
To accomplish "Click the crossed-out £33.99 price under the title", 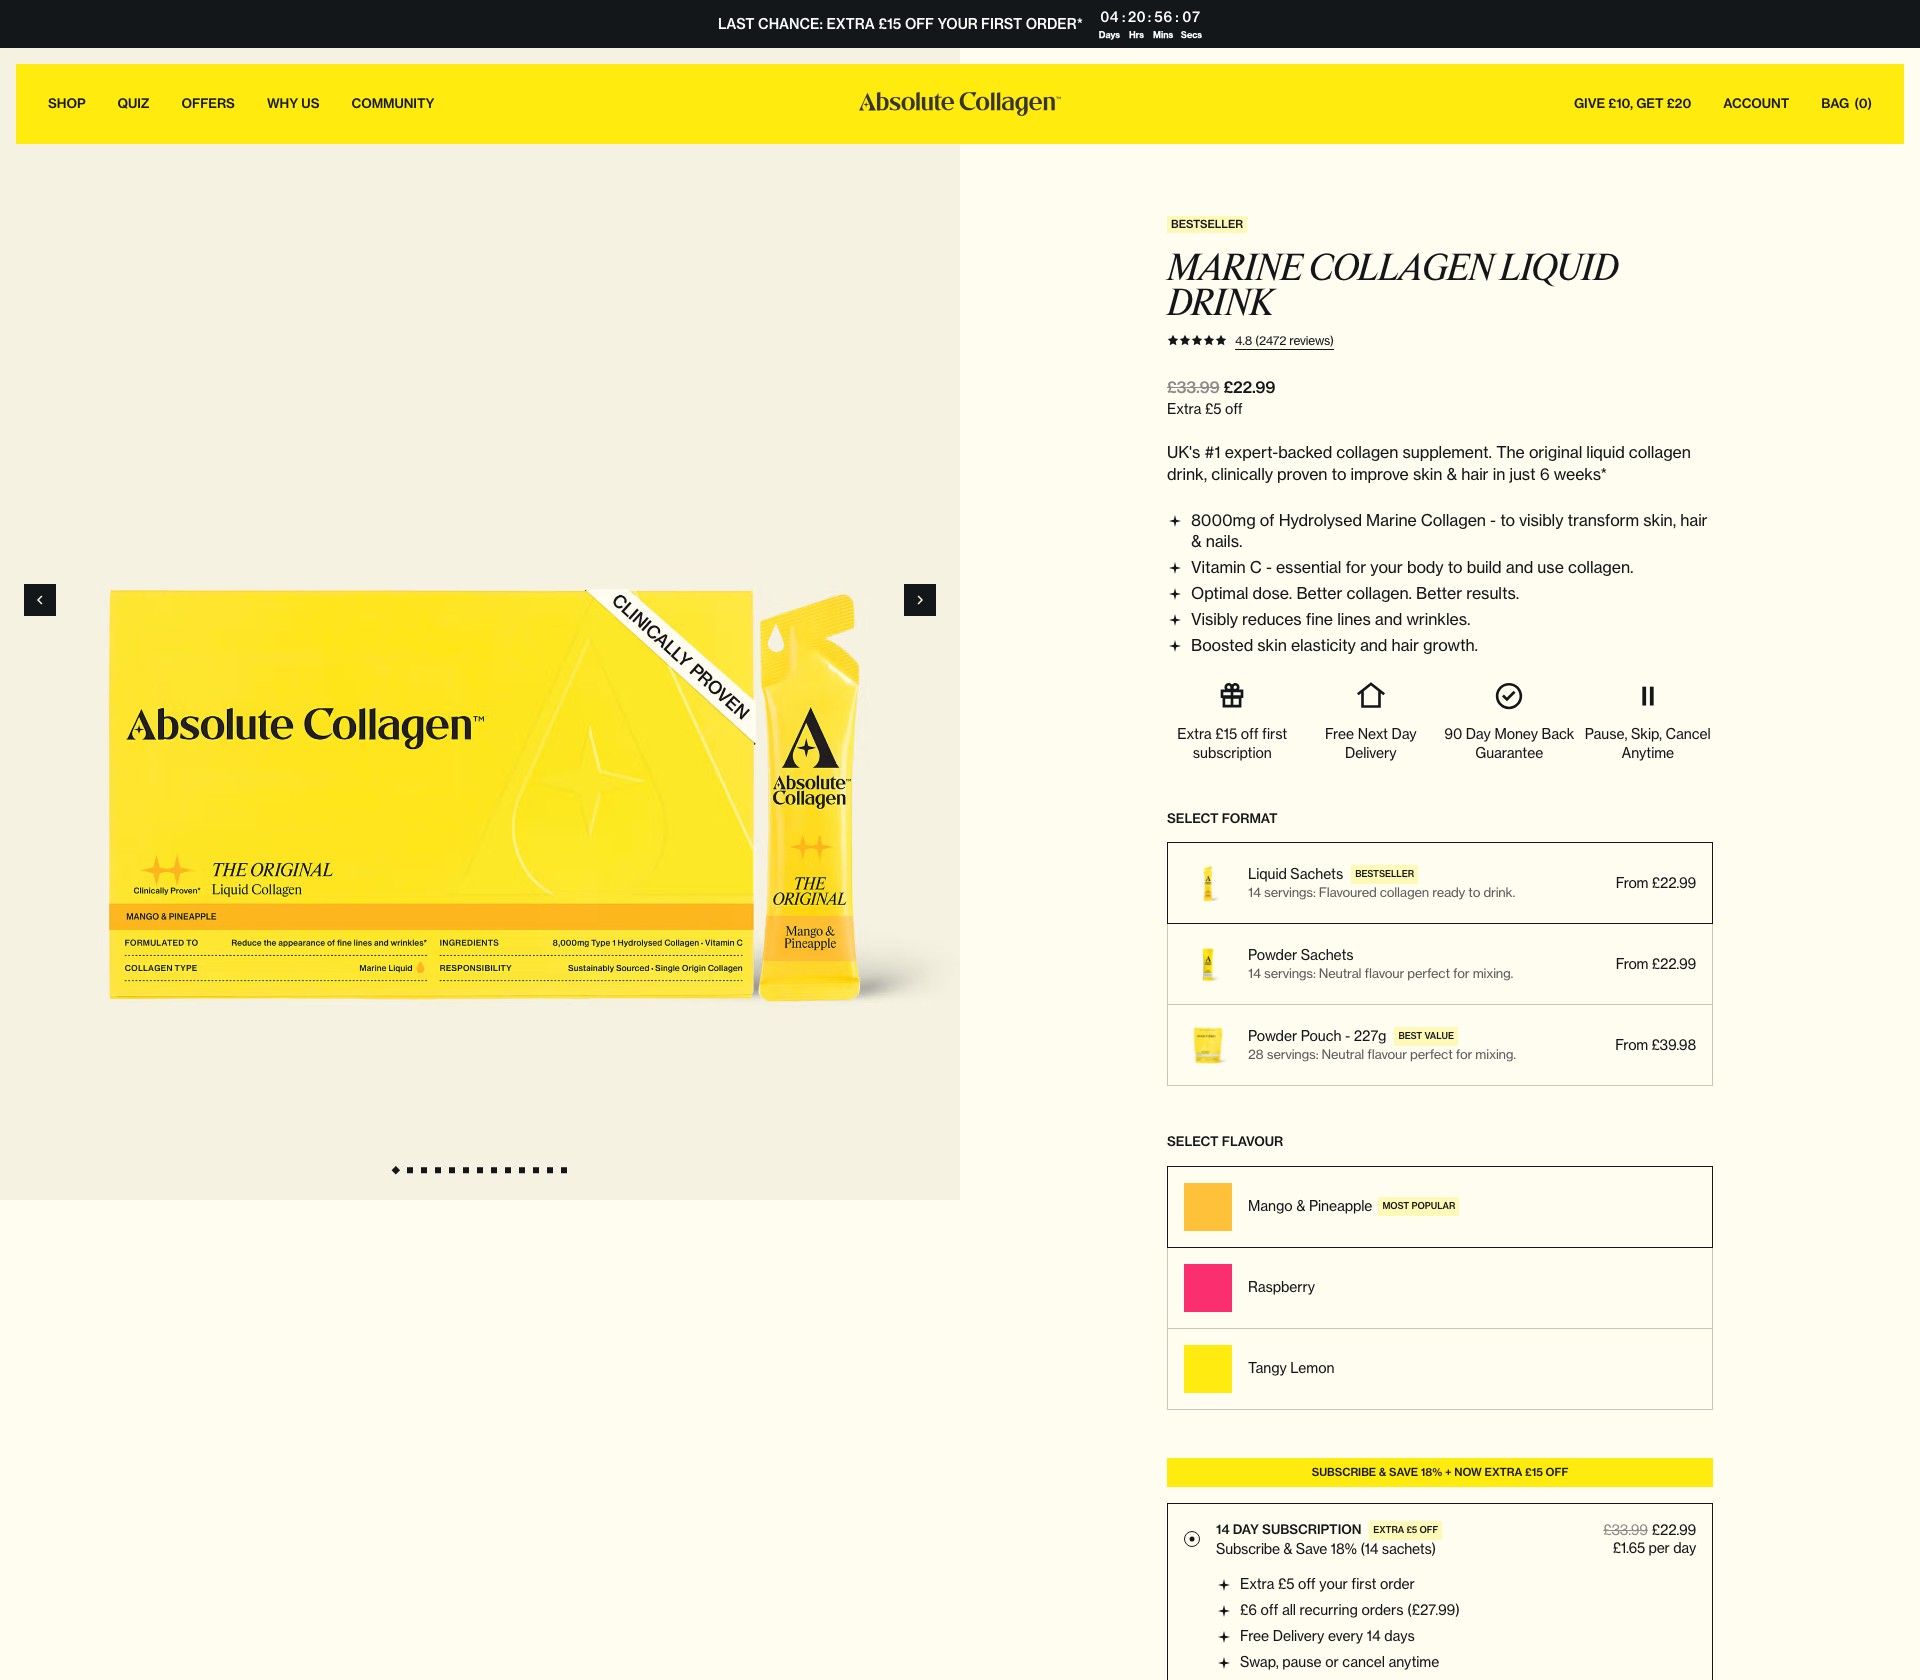I will [1193, 387].
